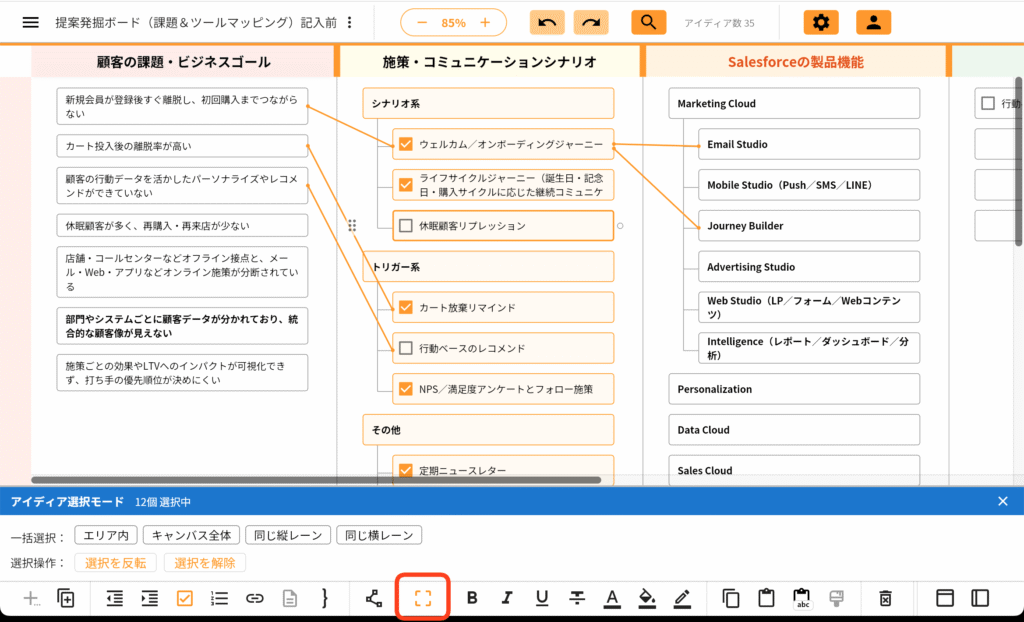Open the settings gear icon
1024x622 pixels.
822,20
